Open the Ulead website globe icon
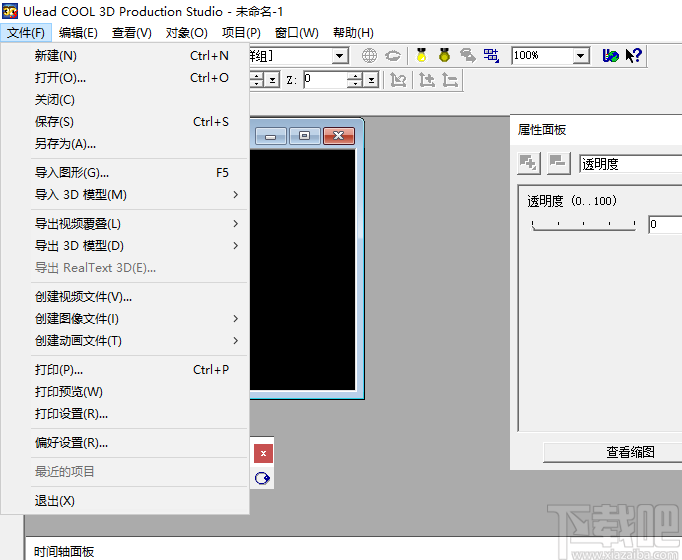682x560 pixels. click(x=610, y=55)
